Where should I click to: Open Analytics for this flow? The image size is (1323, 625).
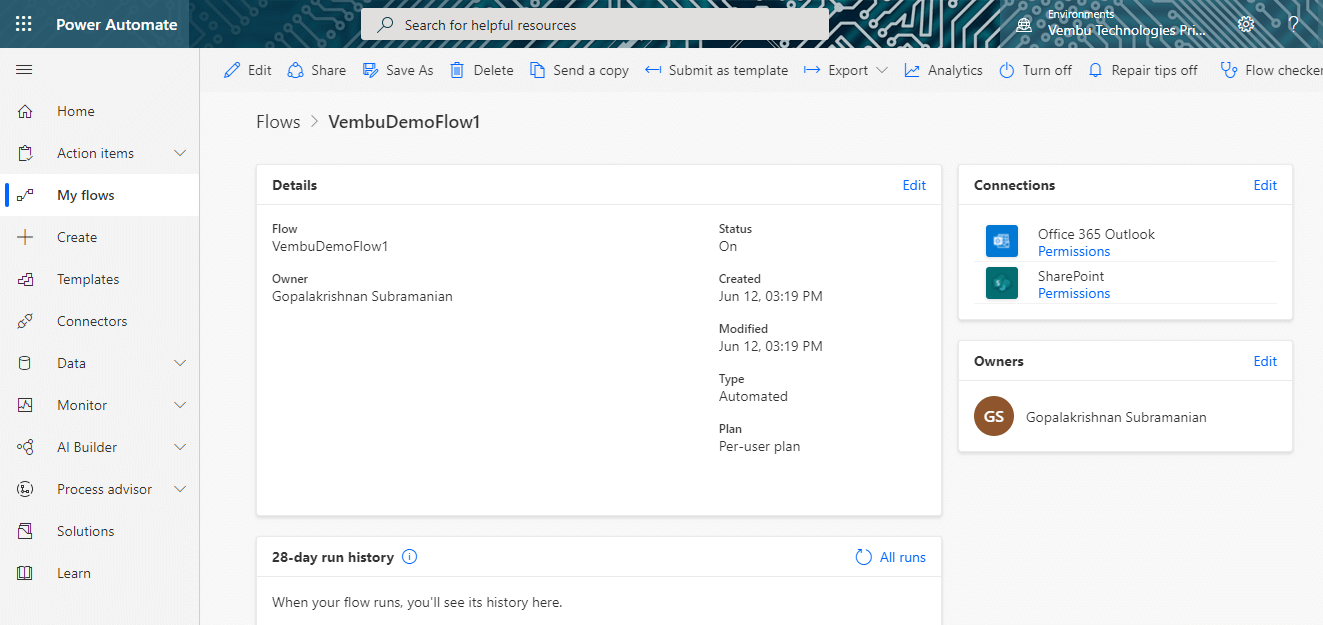click(x=943, y=70)
